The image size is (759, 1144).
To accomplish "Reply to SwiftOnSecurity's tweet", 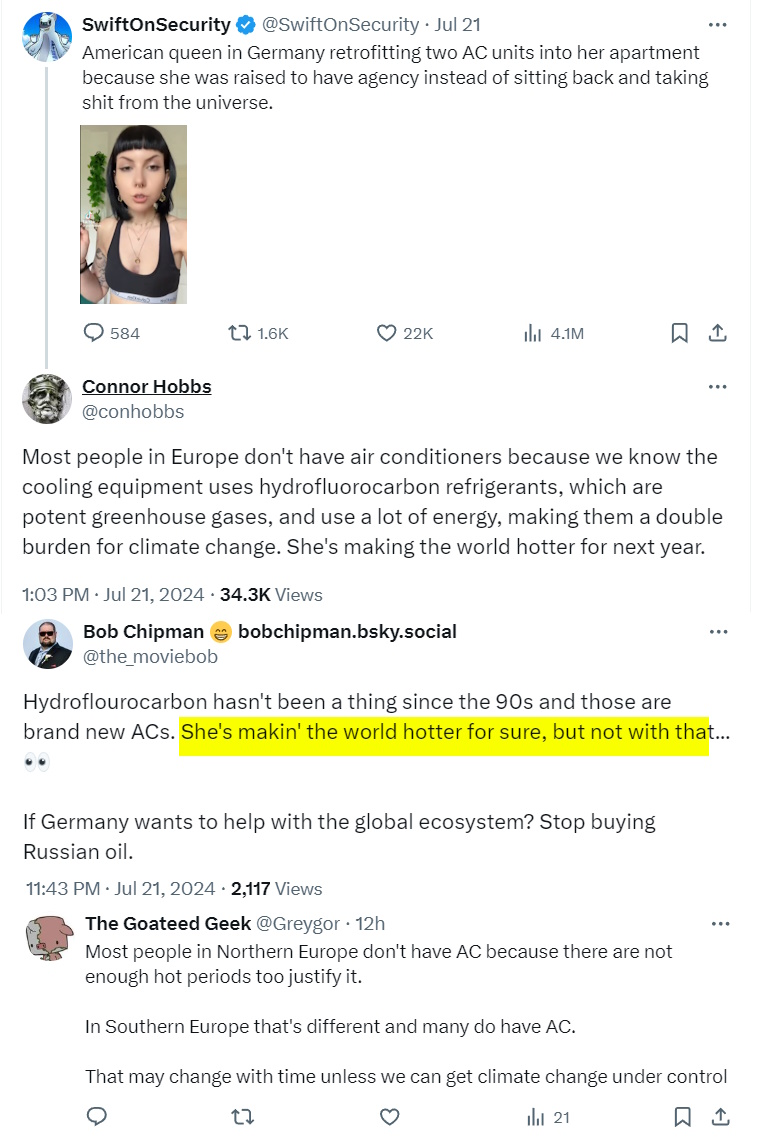I will (x=94, y=333).
